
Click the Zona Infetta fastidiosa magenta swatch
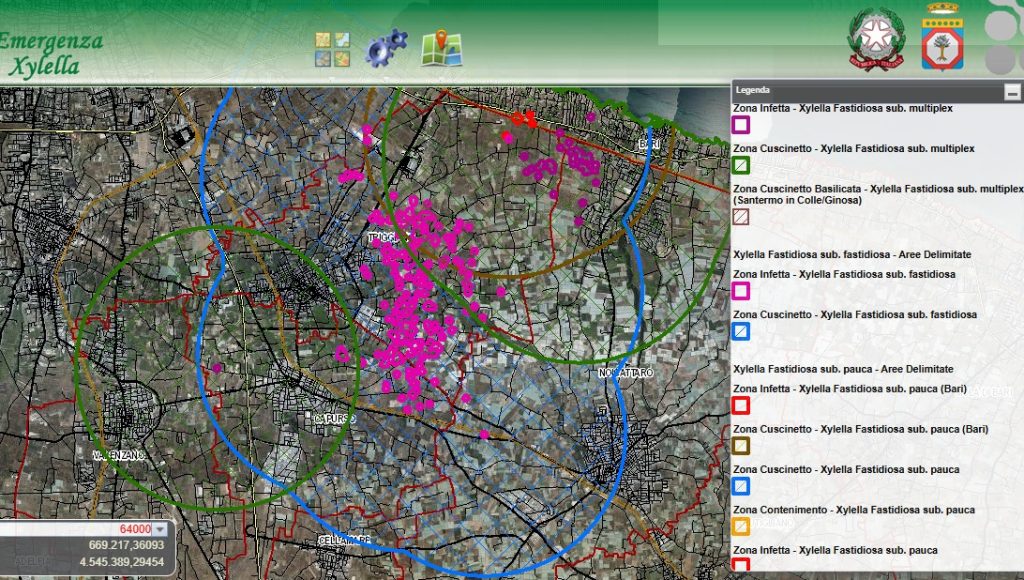tap(741, 291)
